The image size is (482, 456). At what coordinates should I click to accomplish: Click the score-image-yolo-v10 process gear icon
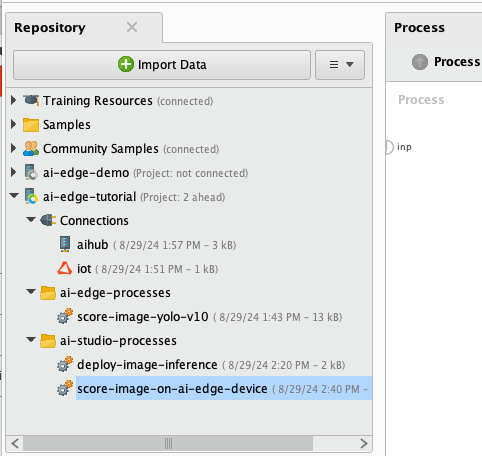point(65,316)
